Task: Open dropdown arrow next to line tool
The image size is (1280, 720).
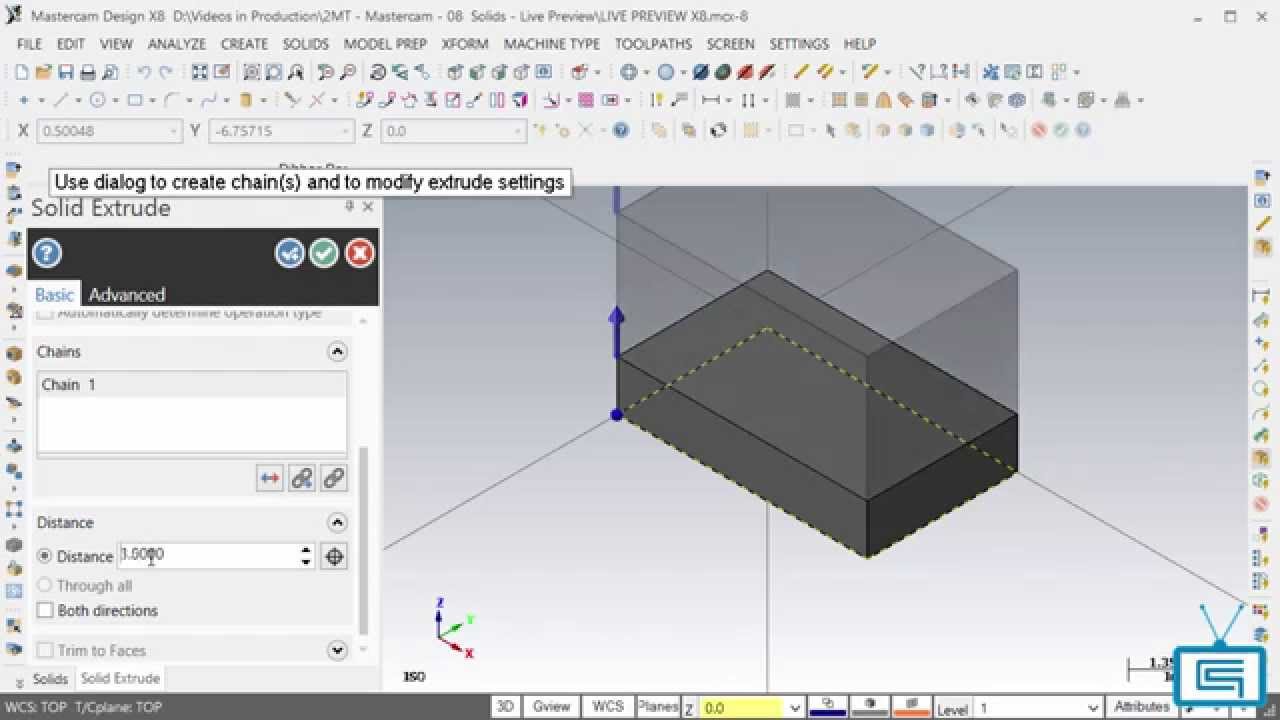Action: point(79,100)
